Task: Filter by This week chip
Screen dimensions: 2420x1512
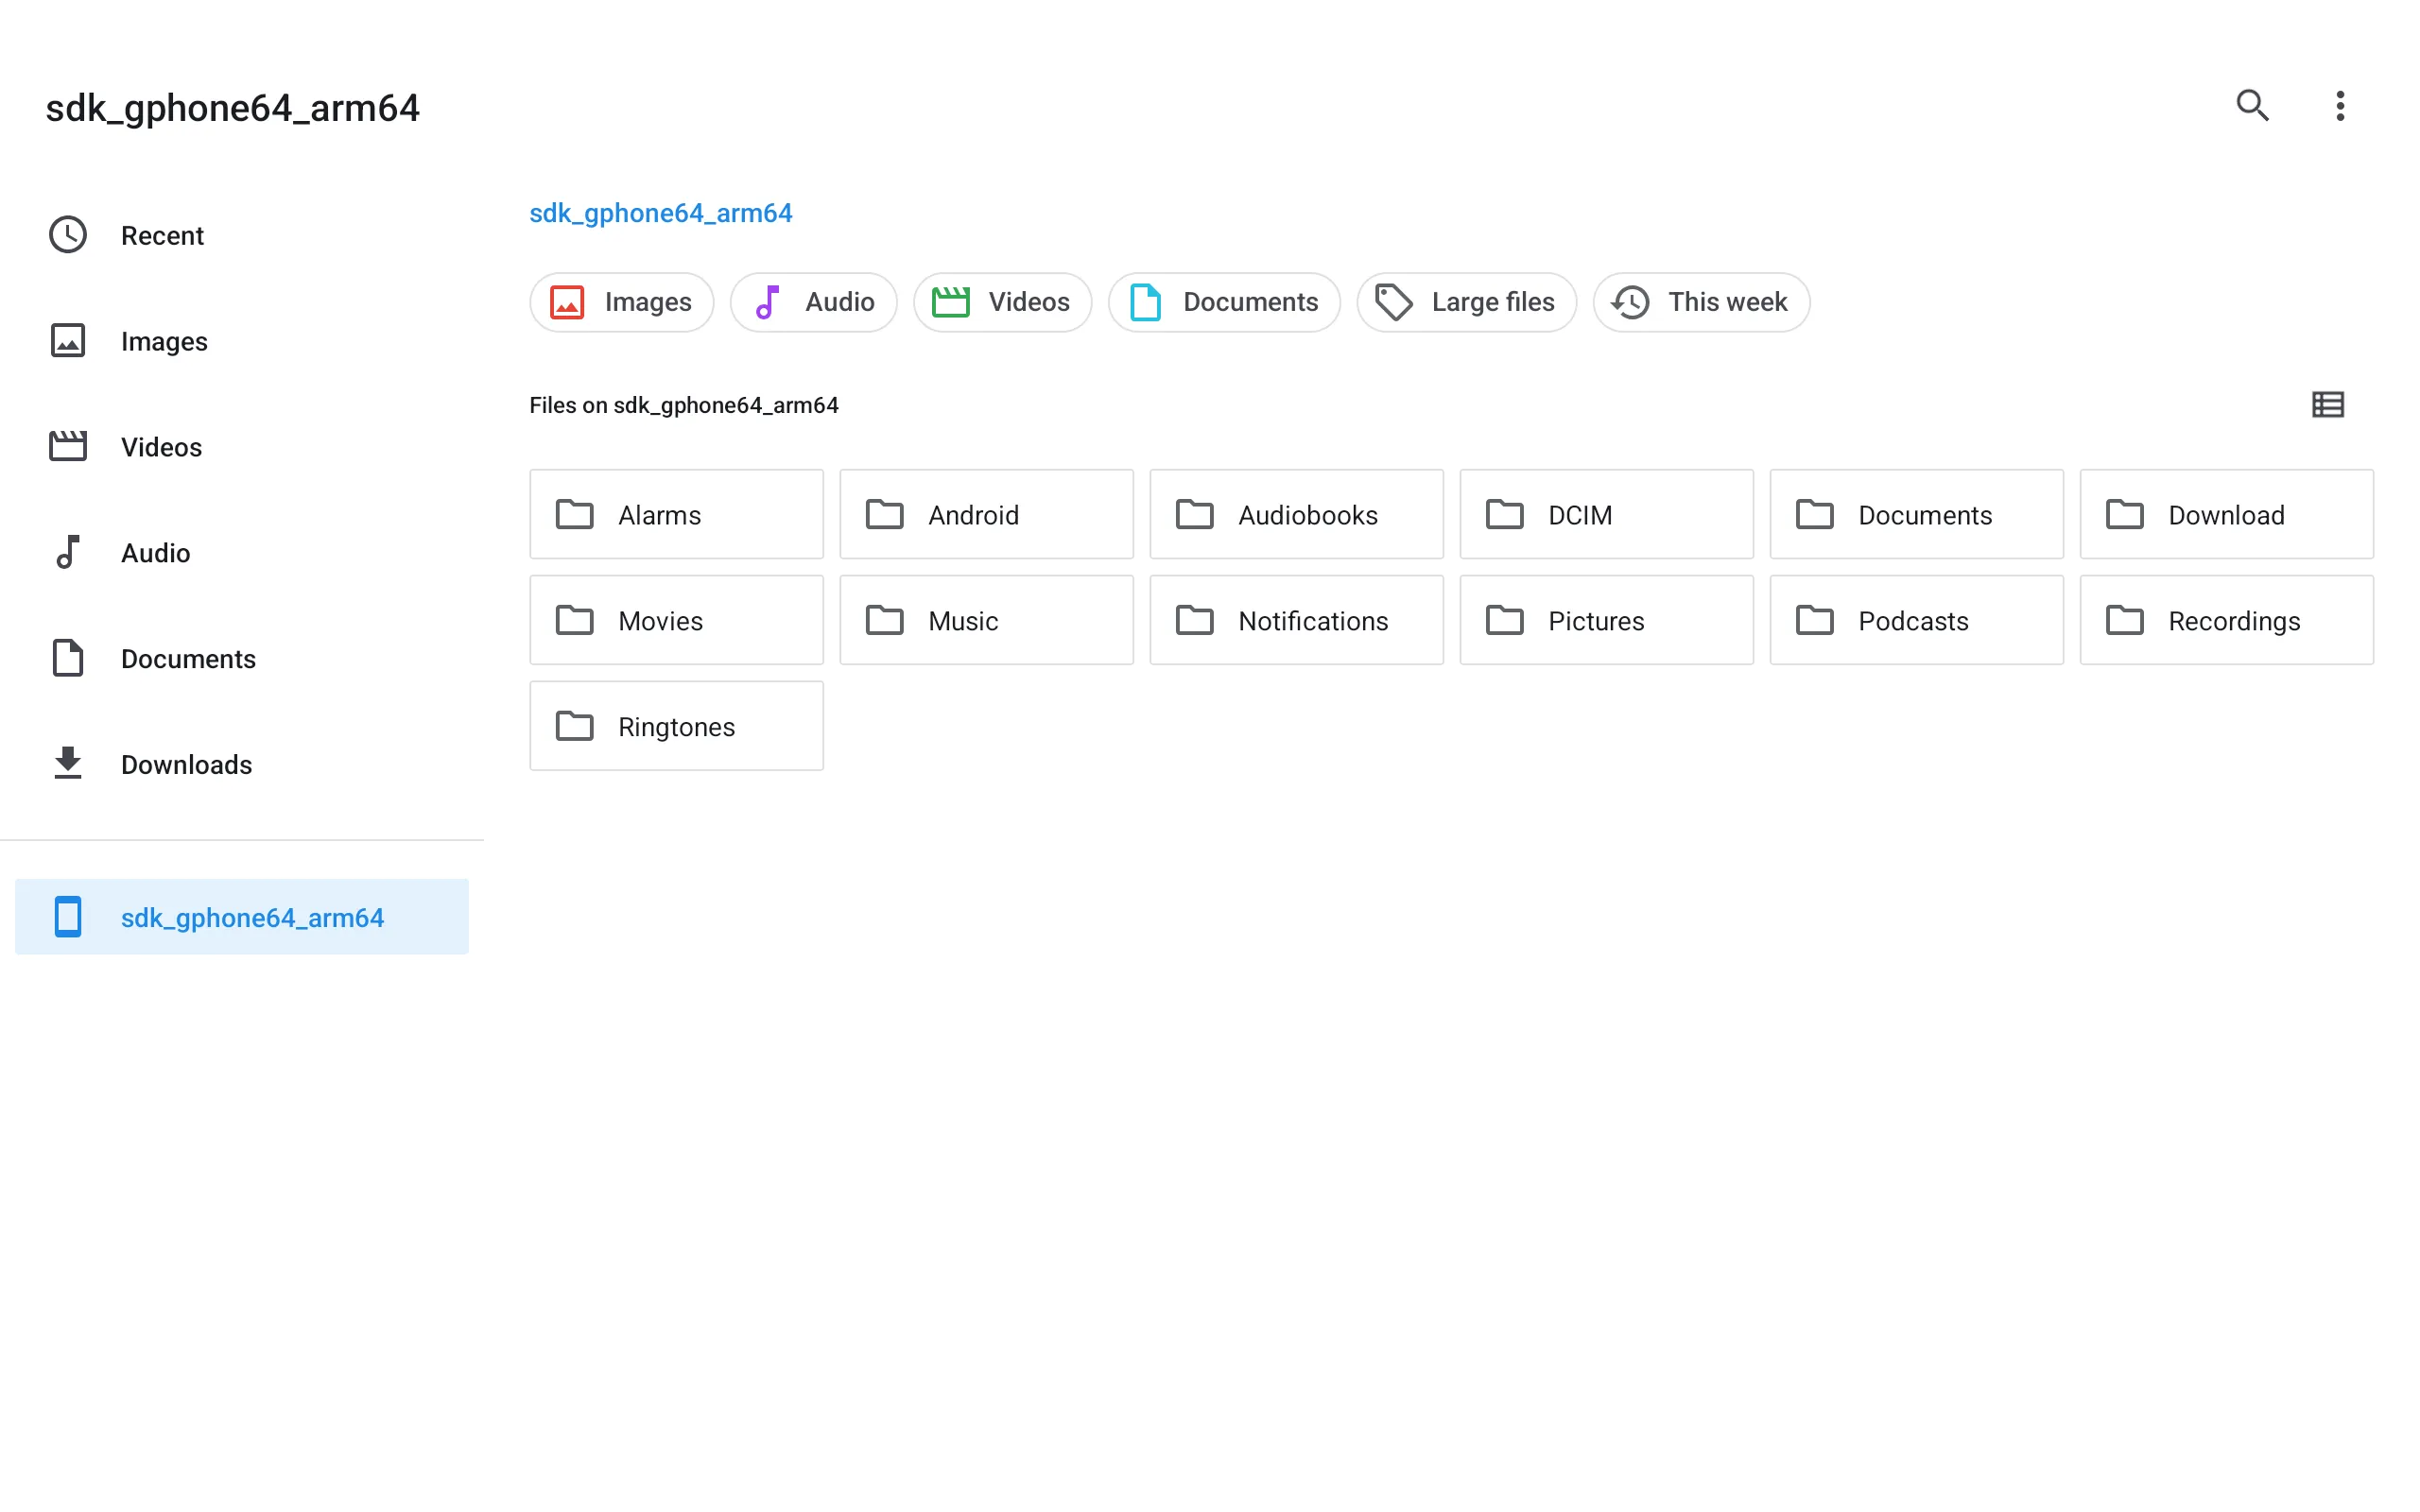Action: coord(1701,302)
